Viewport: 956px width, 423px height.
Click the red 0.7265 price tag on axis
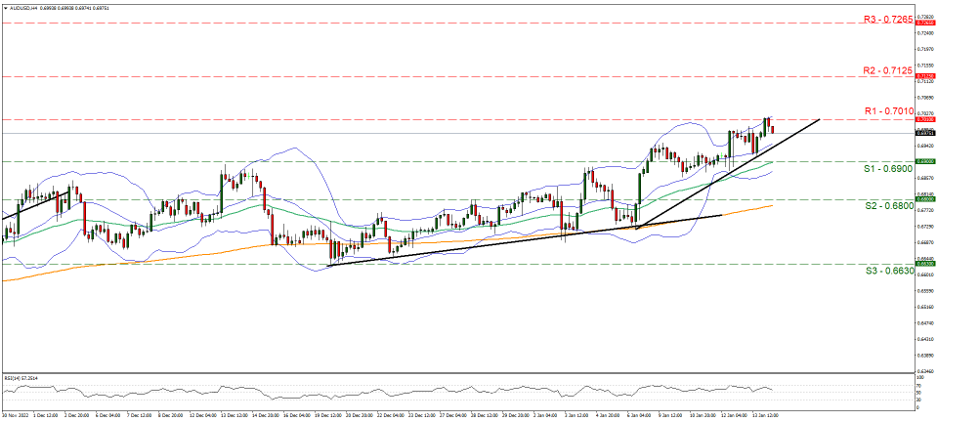point(927,23)
